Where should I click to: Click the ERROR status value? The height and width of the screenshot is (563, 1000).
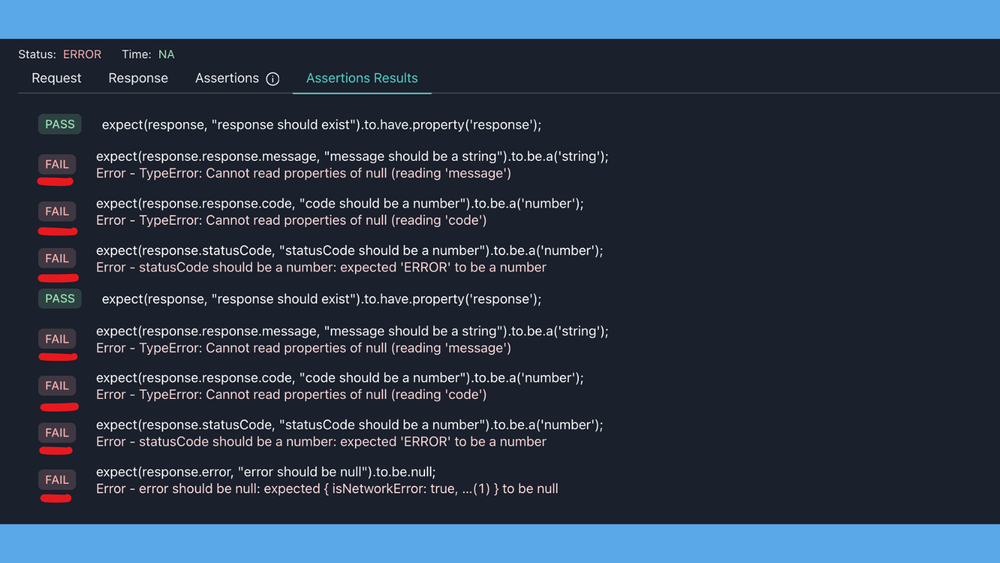(82, 54)
